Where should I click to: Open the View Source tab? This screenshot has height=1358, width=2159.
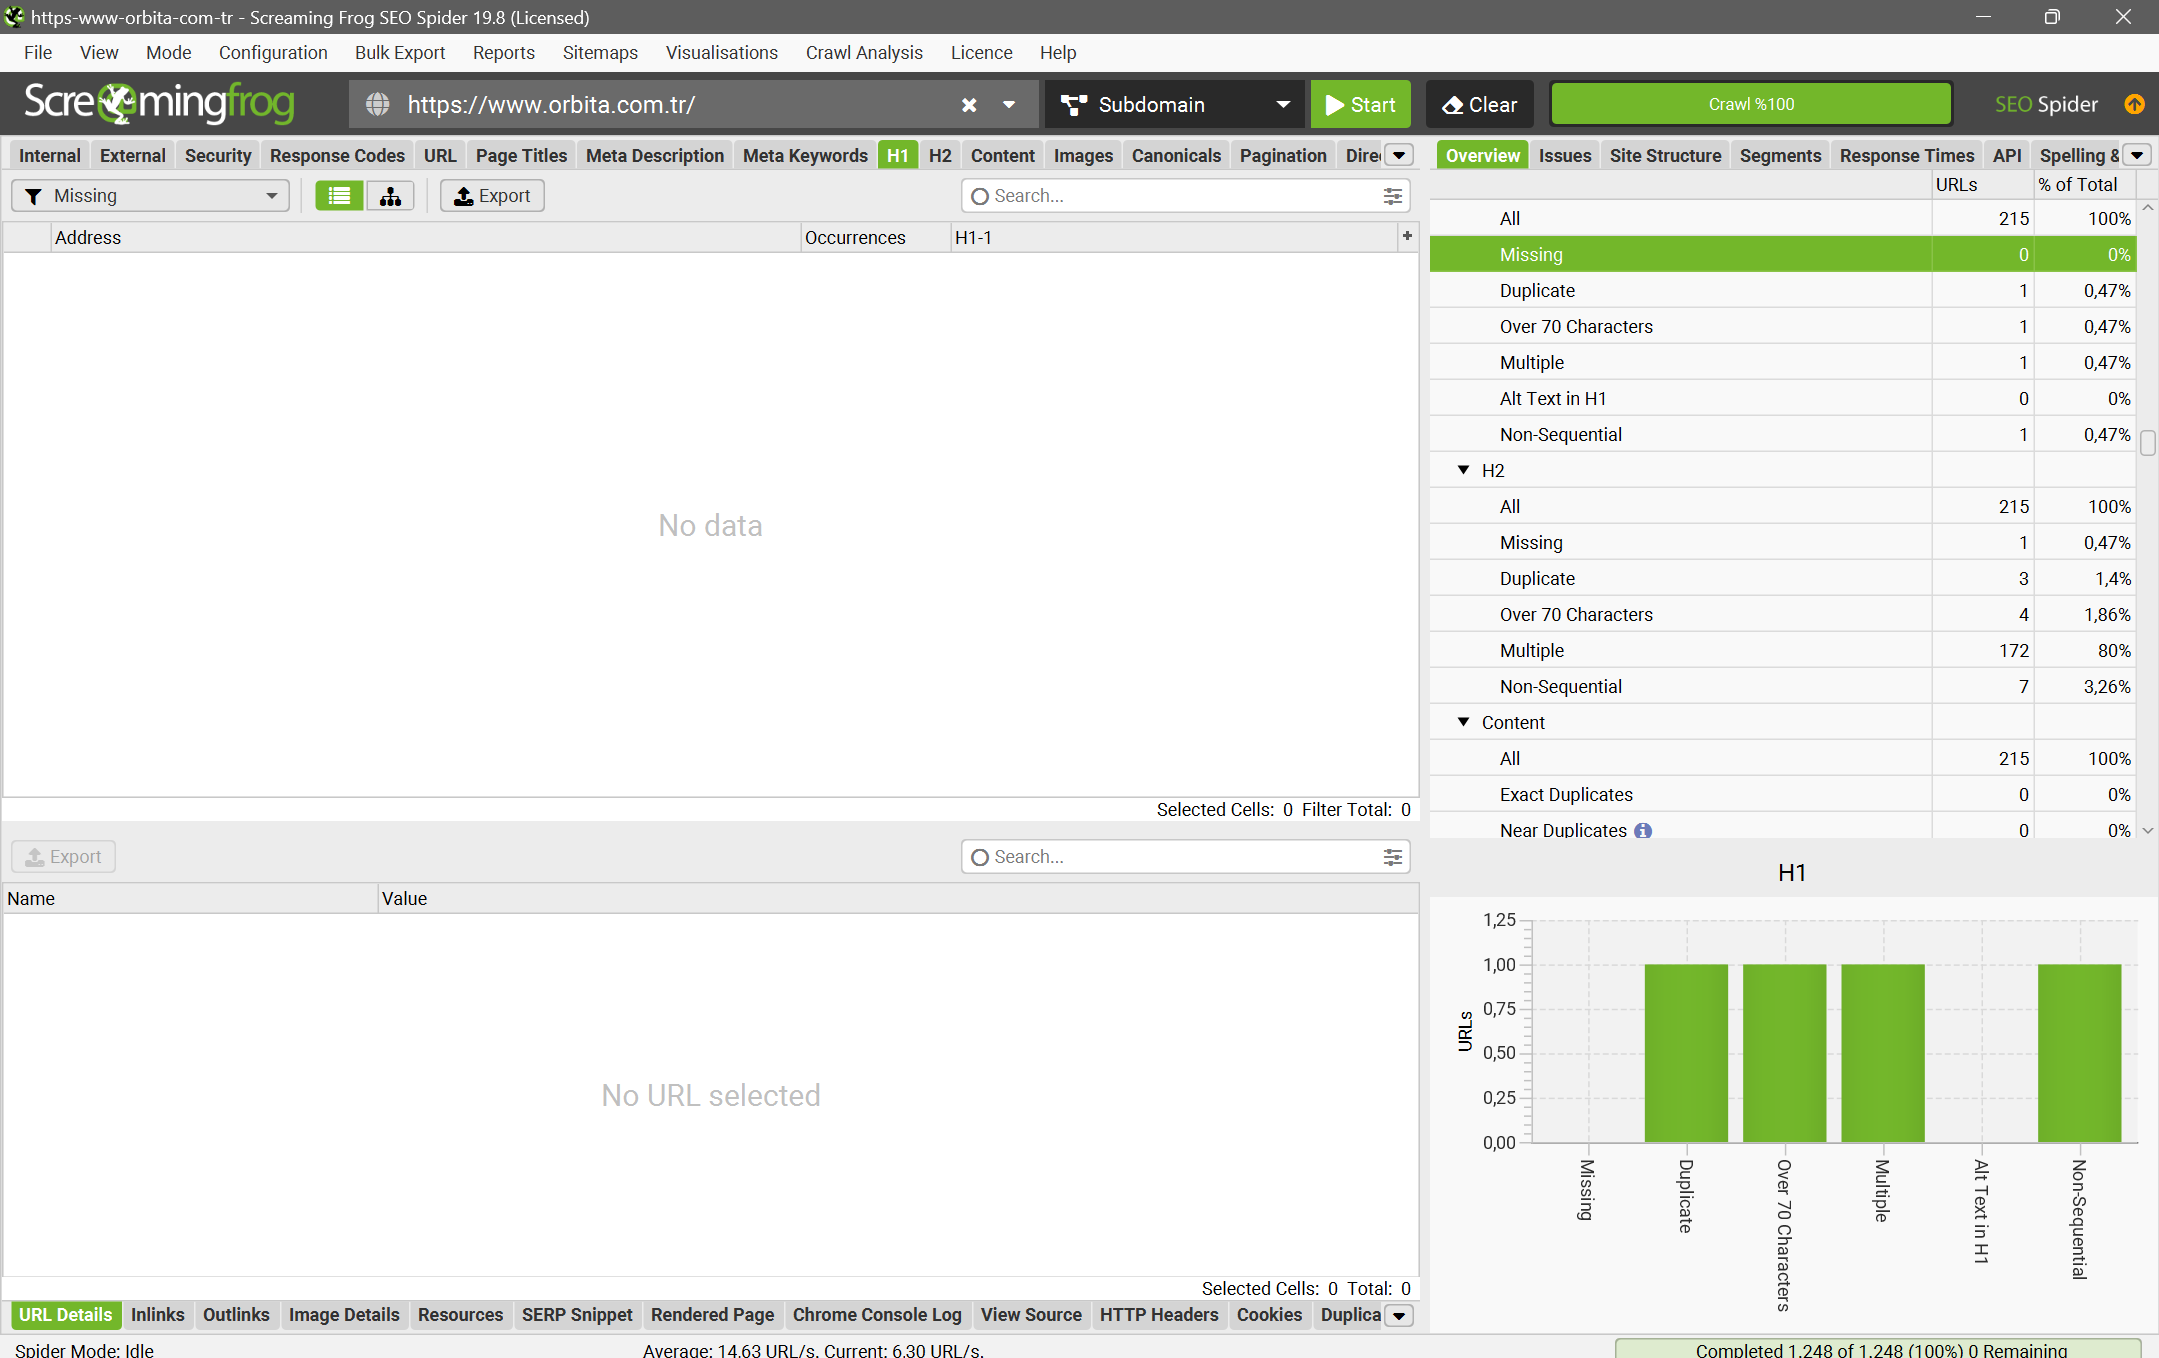[1031, 1315]
